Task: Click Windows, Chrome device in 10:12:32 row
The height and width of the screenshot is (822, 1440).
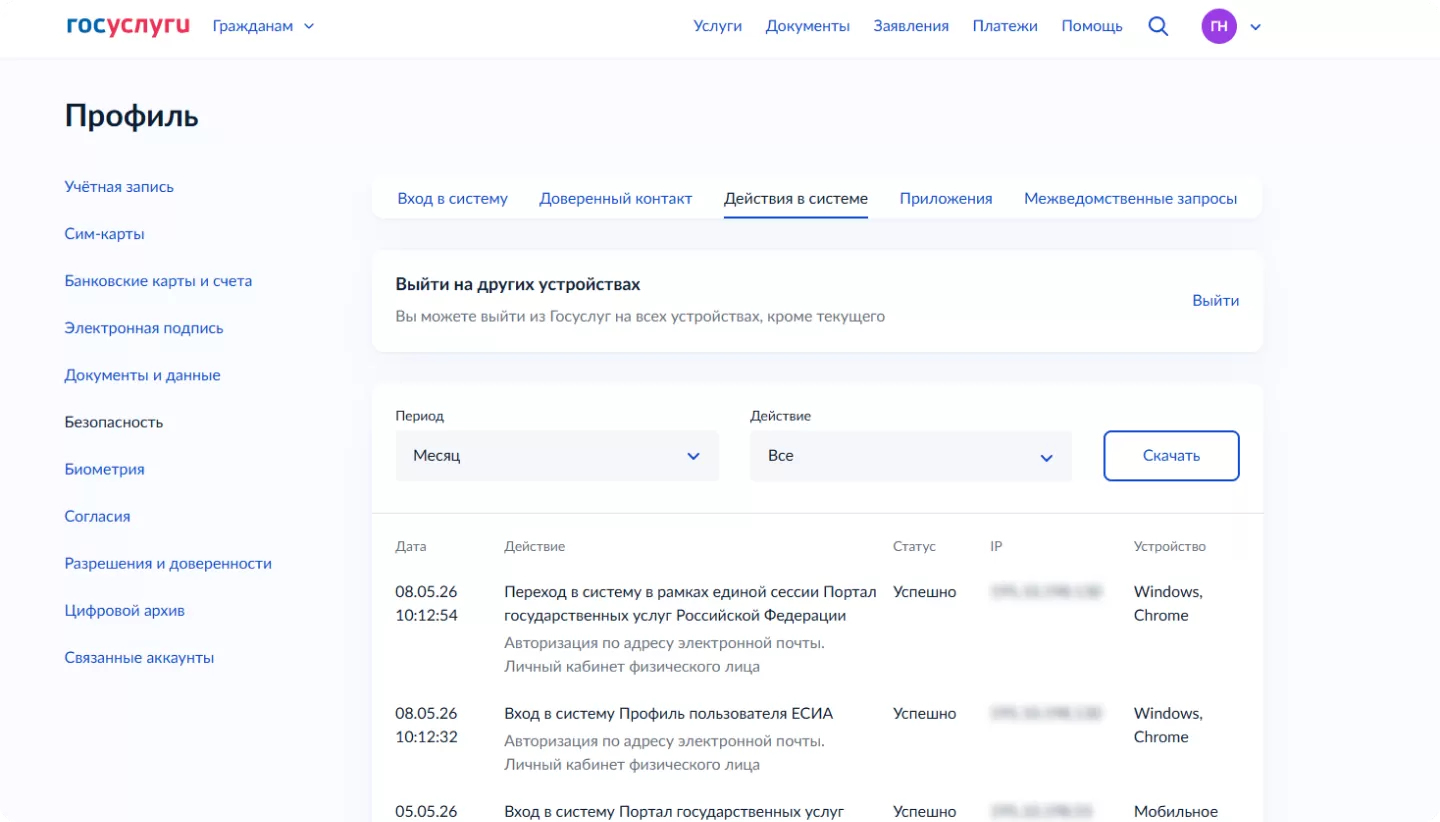Action: [1168, 725]
